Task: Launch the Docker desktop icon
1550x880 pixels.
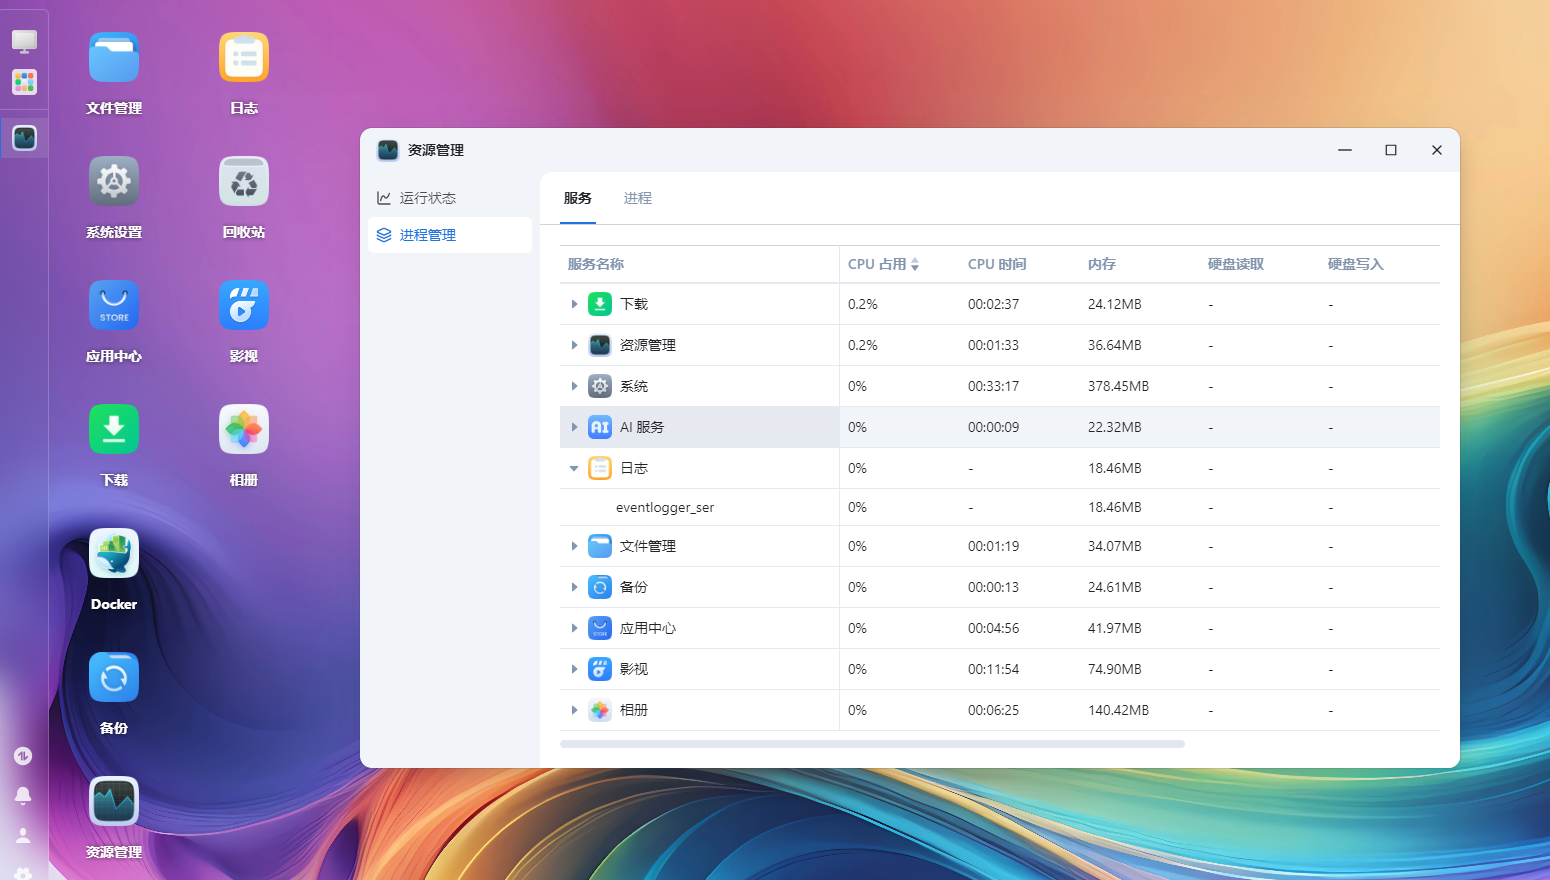Action: [114, 554]
